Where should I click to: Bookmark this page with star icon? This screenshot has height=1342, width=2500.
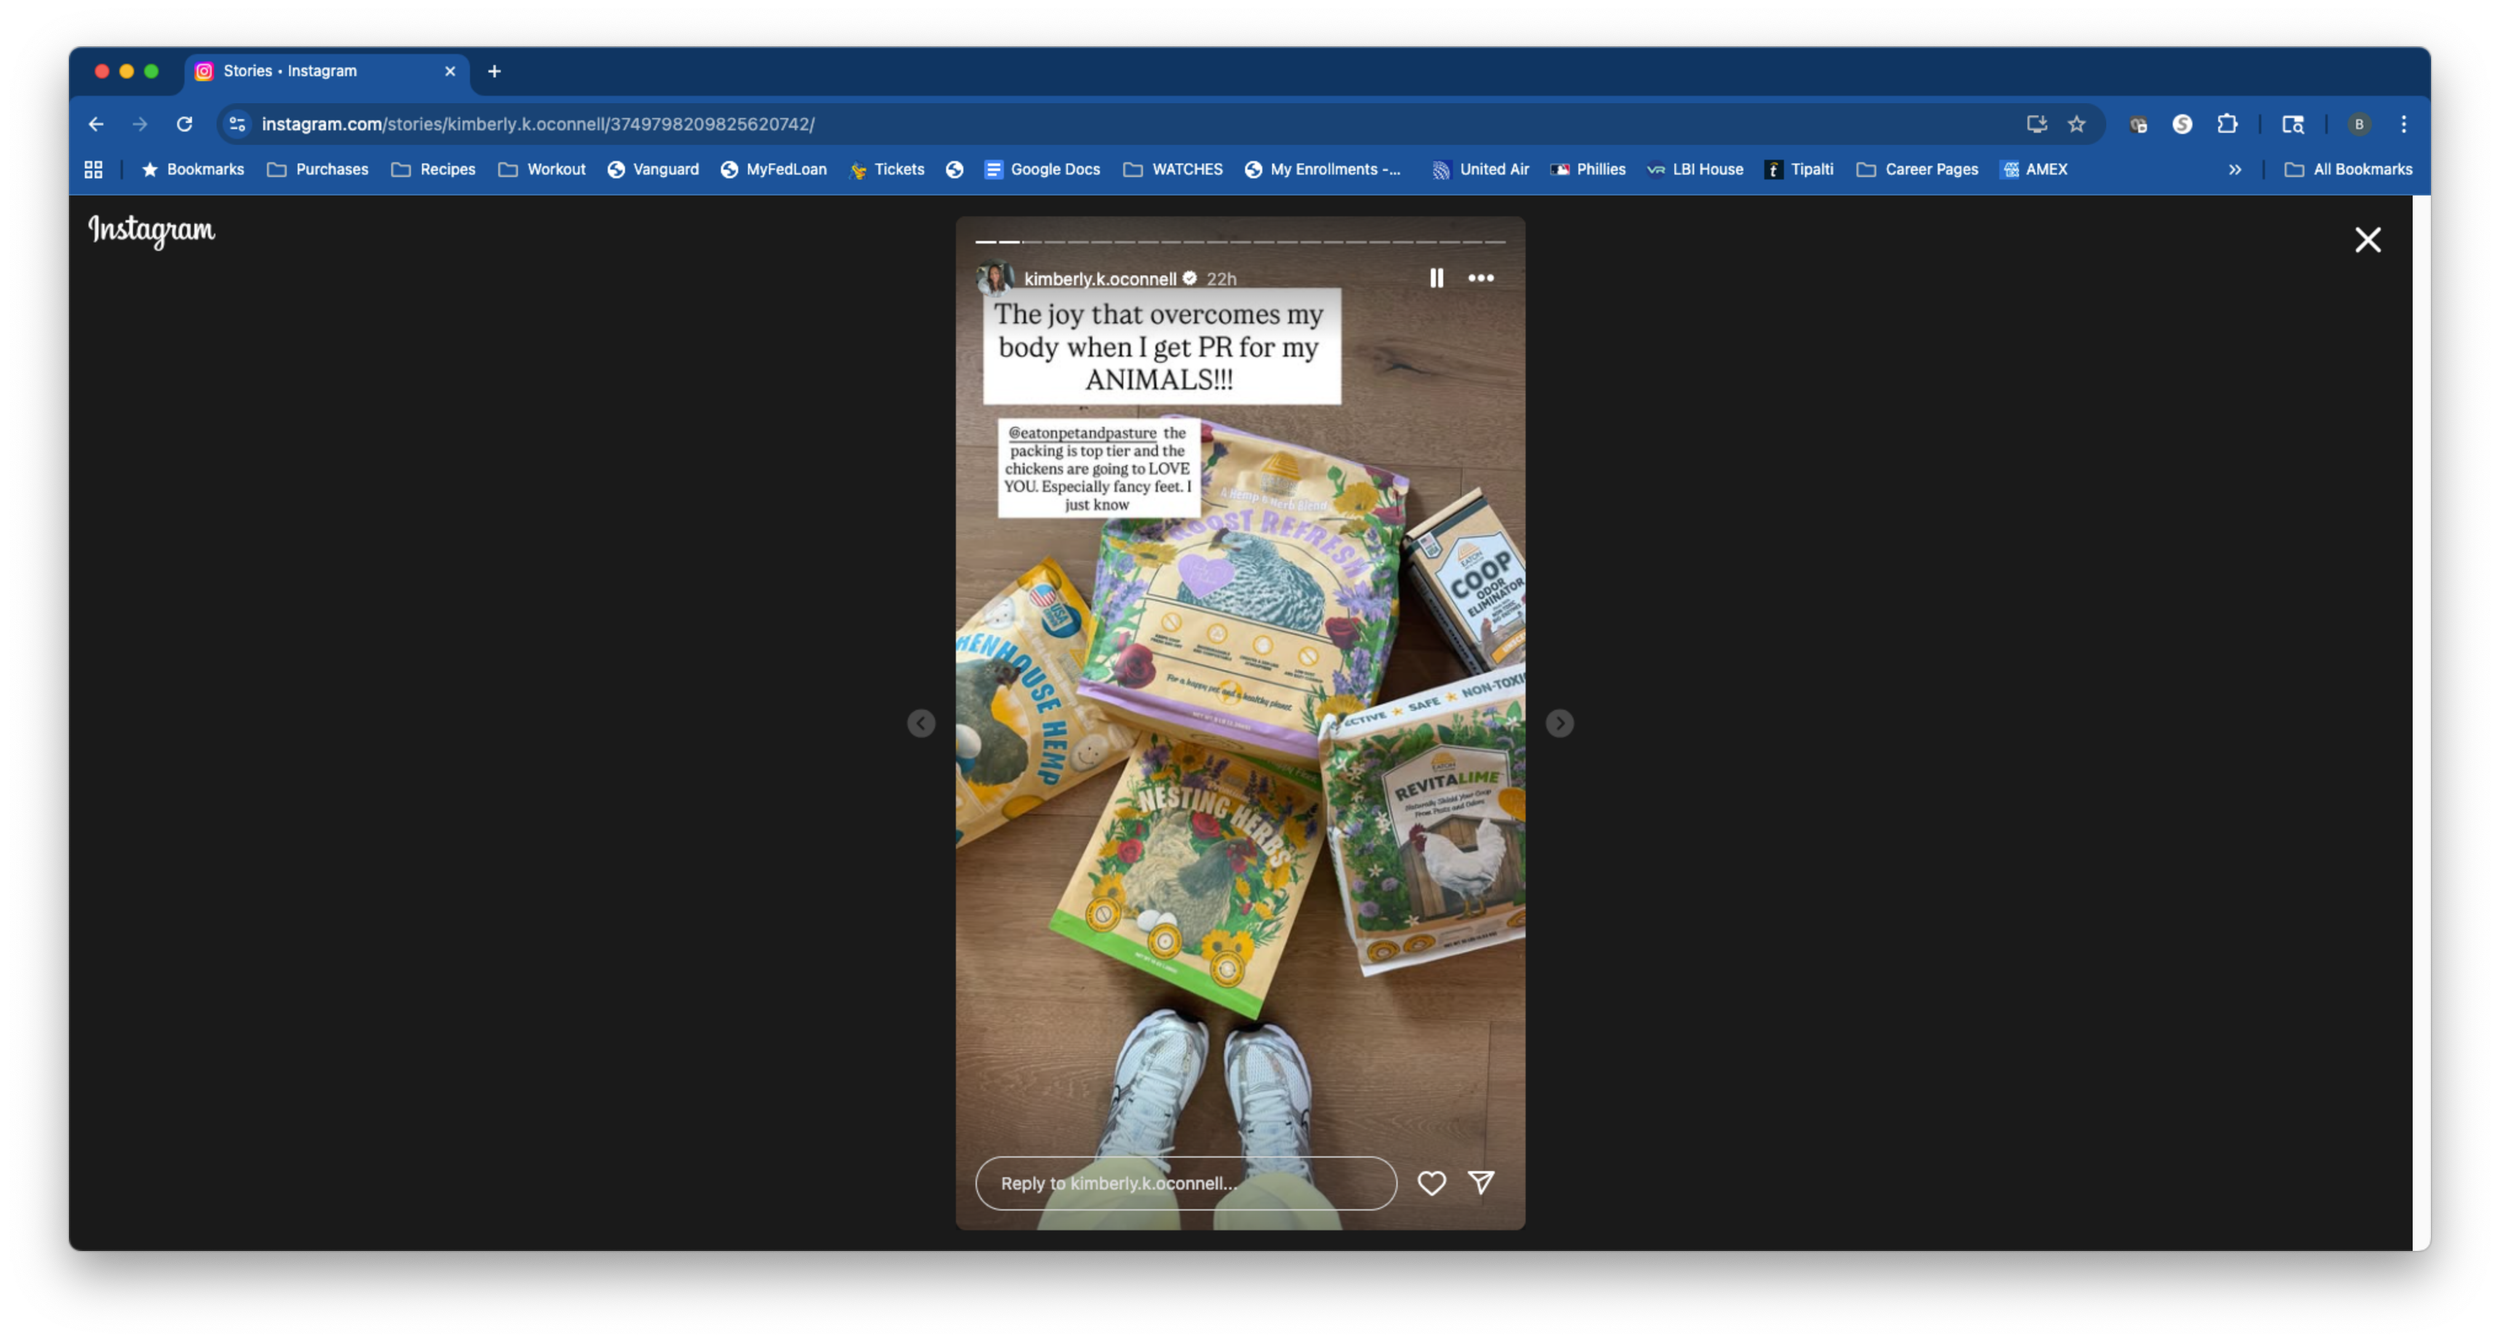[2077, 124]
